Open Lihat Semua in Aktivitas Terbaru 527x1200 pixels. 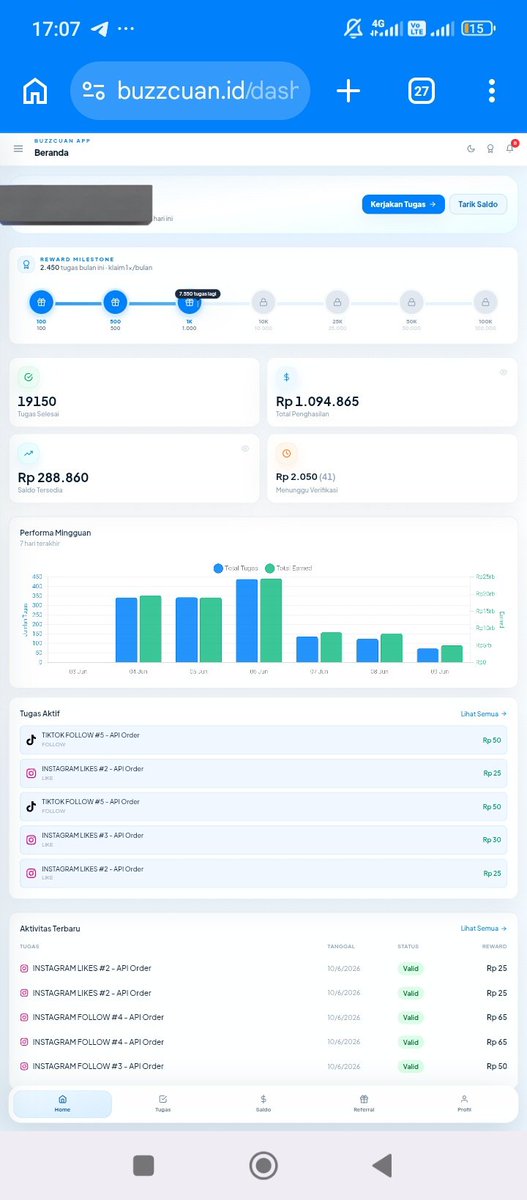pyautogui.click(x=483, y=929)
